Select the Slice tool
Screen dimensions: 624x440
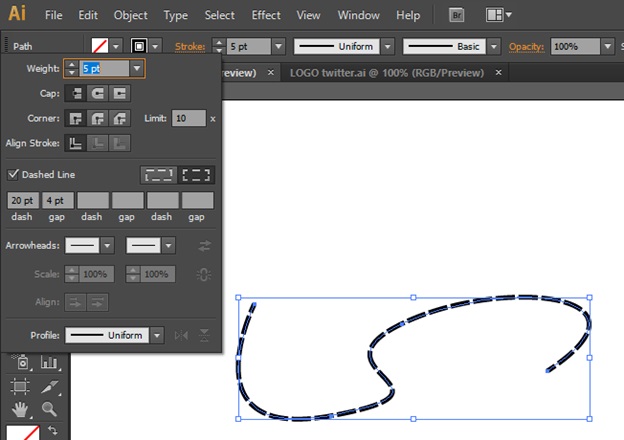coord(48,386)
